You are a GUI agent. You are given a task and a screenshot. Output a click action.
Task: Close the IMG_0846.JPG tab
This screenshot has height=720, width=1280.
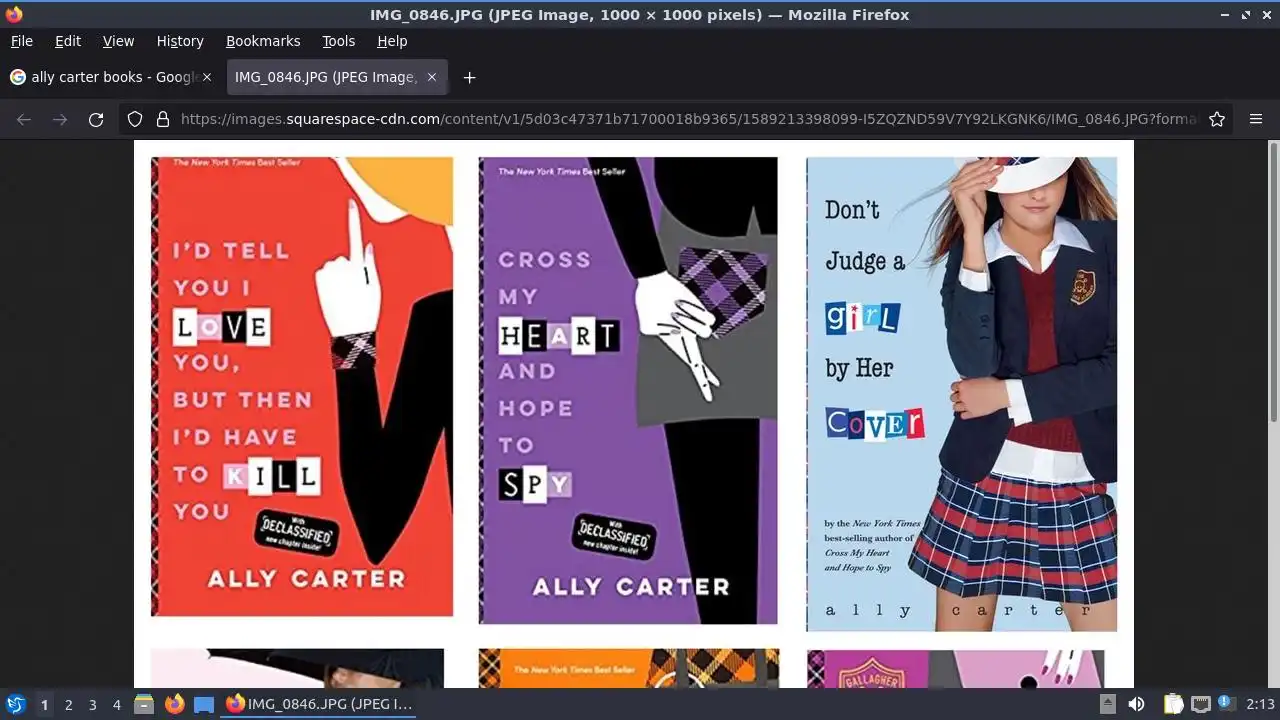click(x=432, y=77)
